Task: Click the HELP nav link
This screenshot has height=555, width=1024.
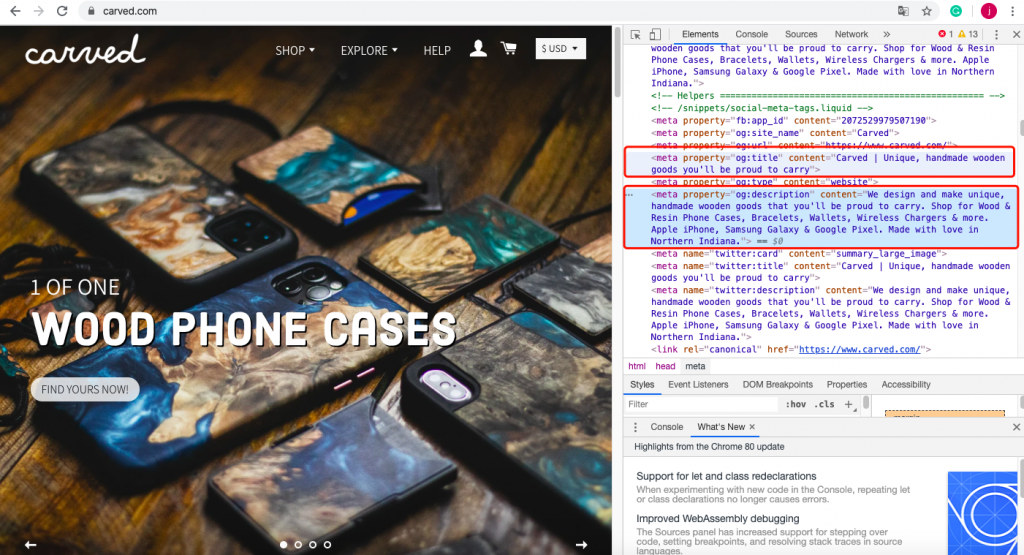Action: click(437, 50)
